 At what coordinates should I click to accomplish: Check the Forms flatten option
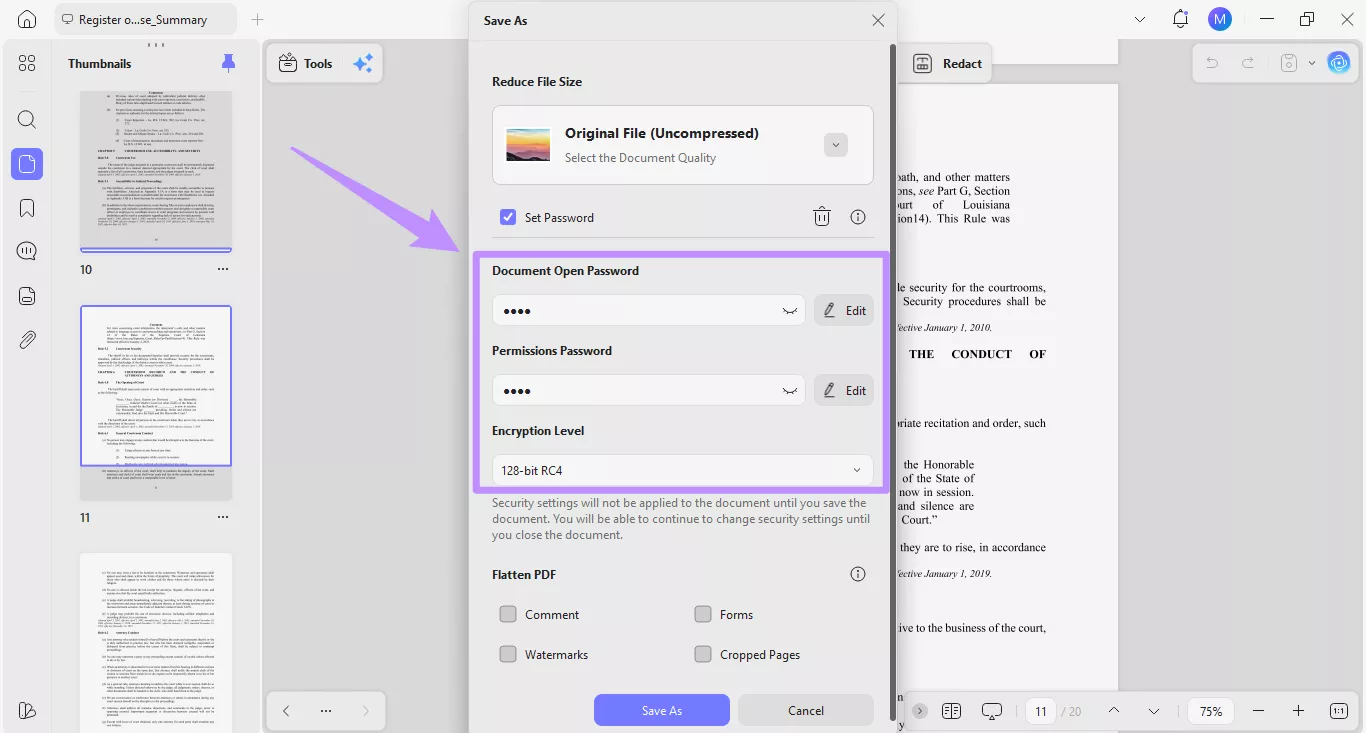click(x=703, y=614)
